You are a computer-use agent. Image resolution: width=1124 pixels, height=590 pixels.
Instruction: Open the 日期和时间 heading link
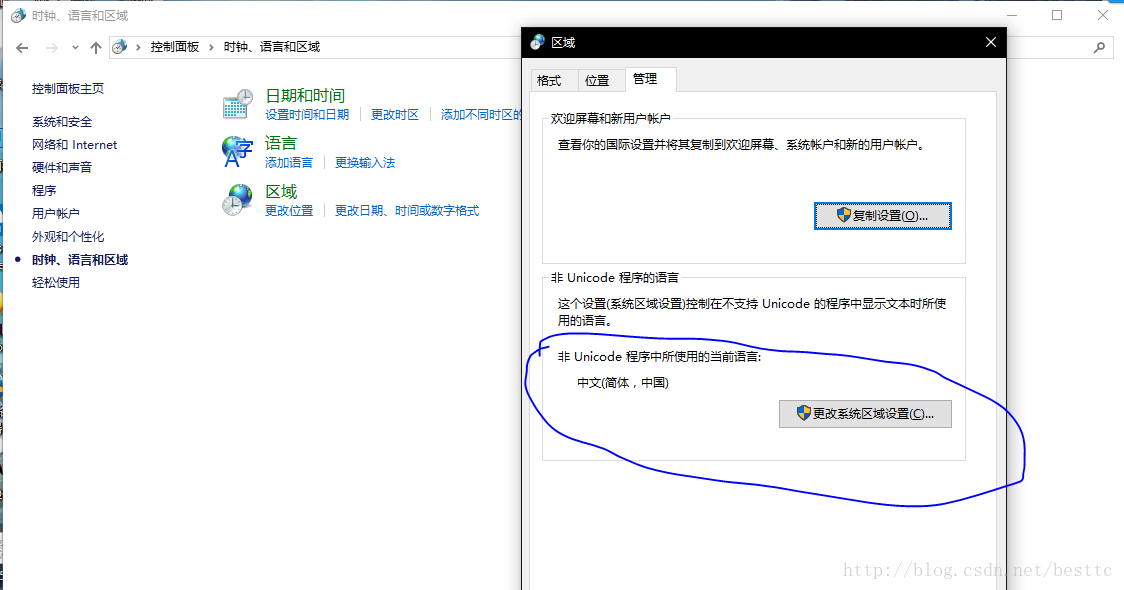[305, 95]
